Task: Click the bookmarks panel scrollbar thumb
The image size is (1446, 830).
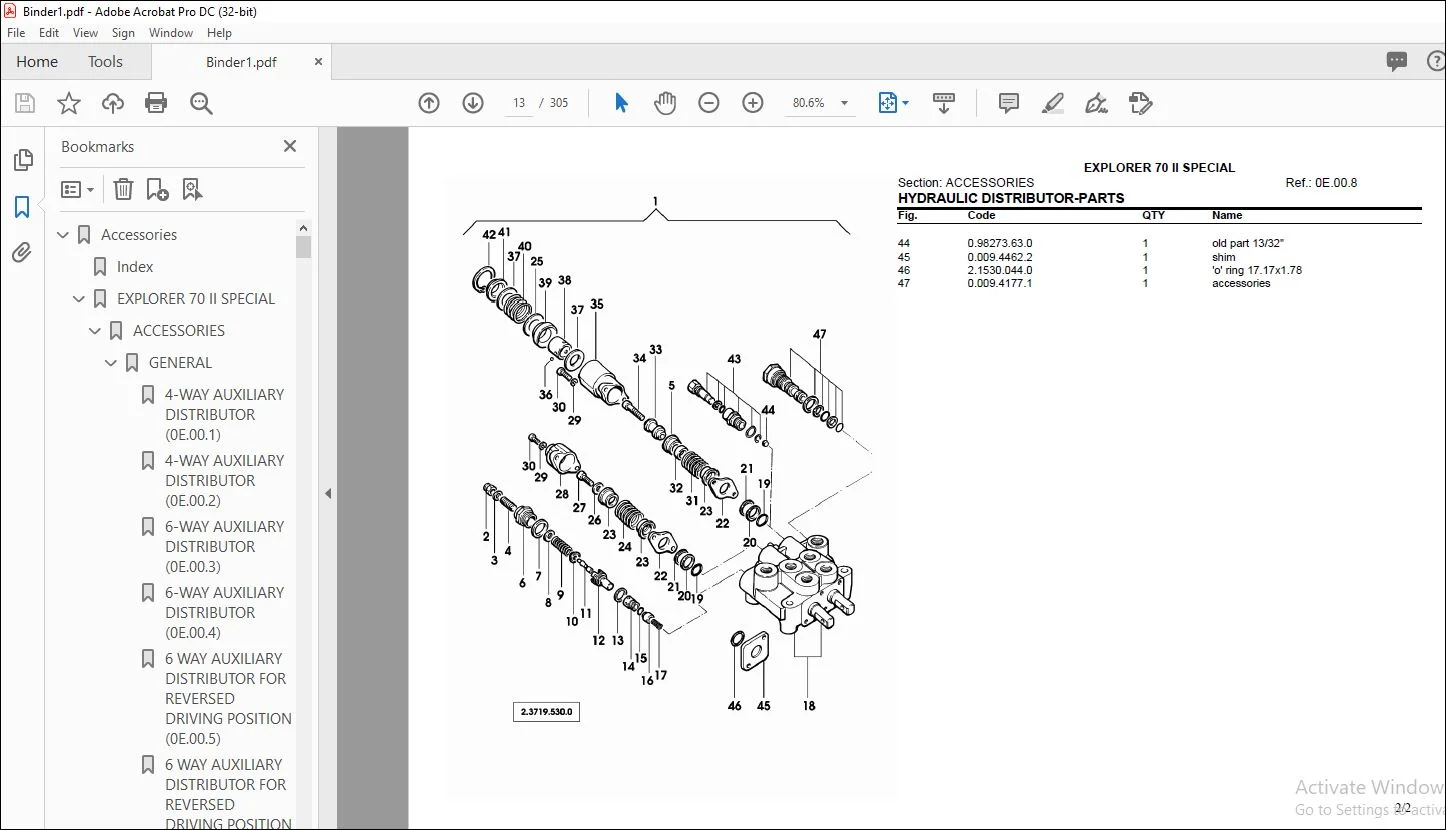Action: [303, 247]
